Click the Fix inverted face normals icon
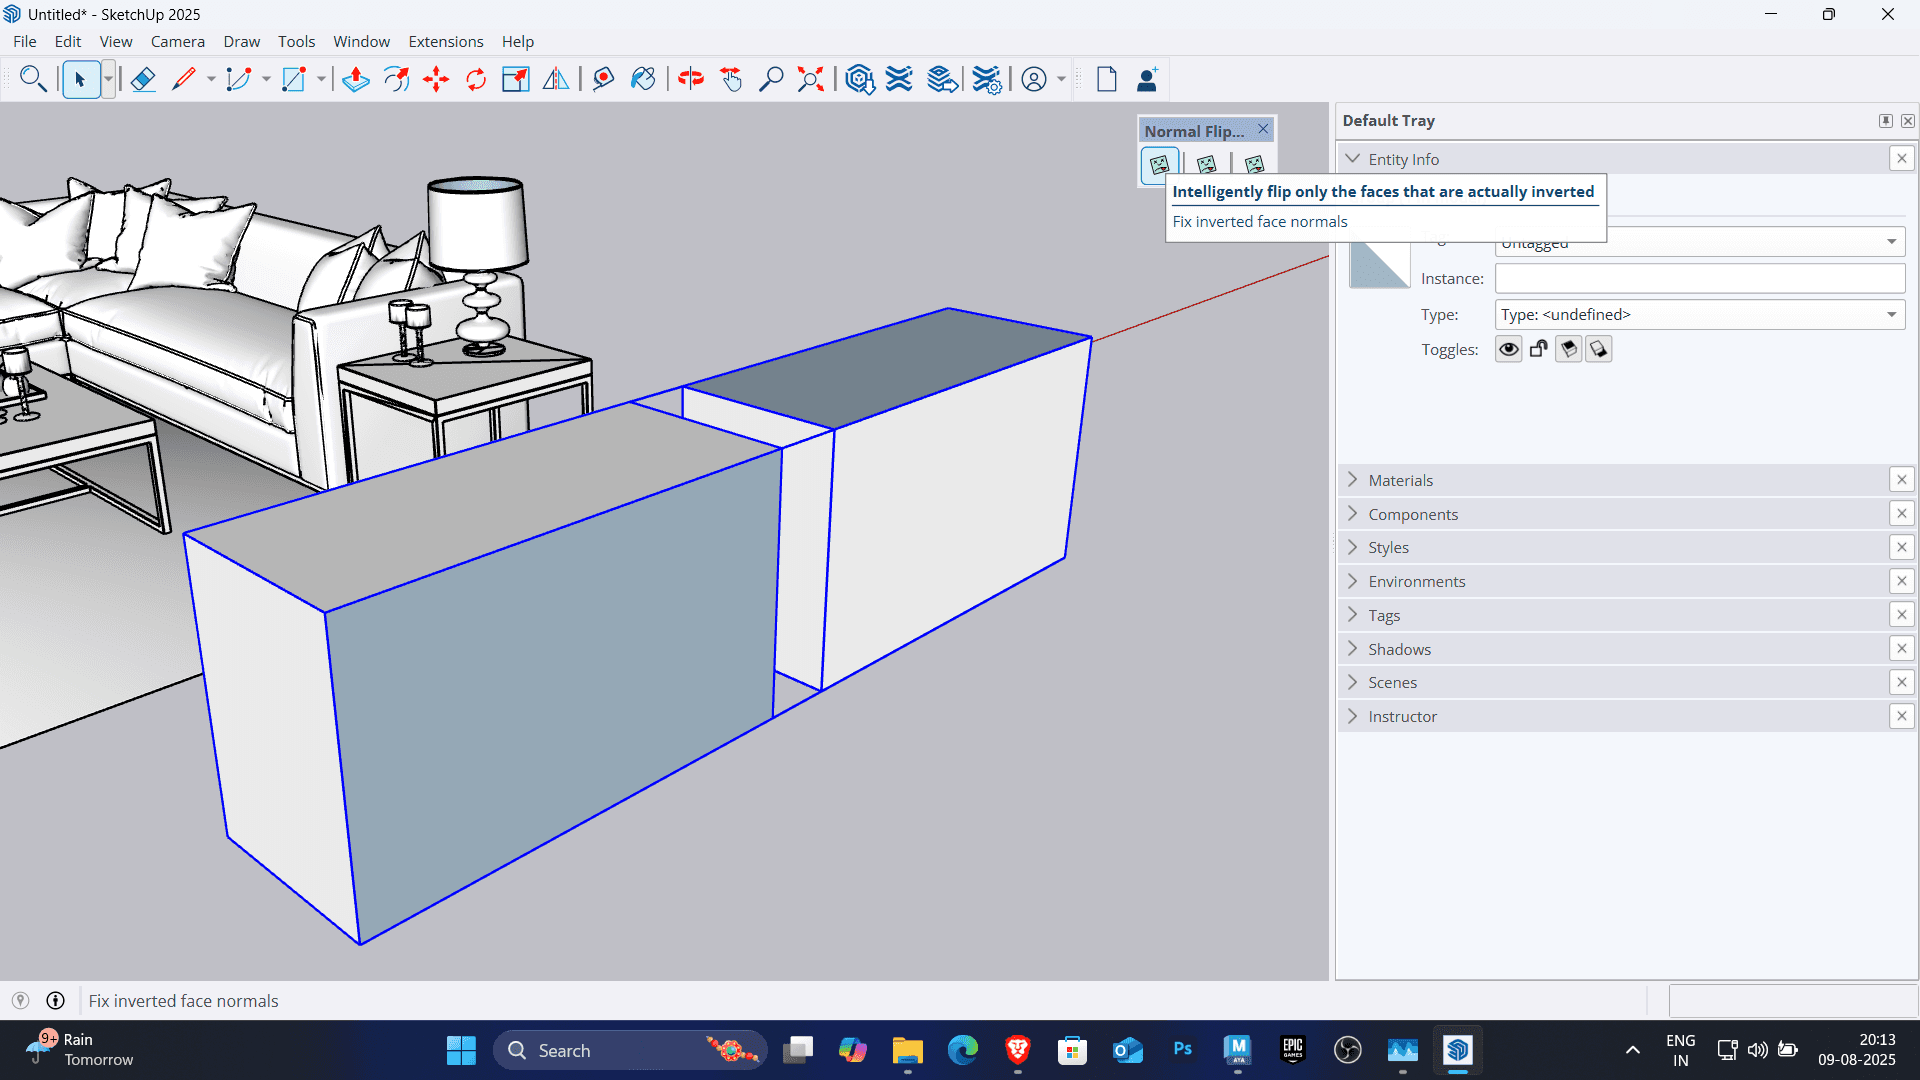This screenshot has height=1080, width=1920. pos(1159,164)
